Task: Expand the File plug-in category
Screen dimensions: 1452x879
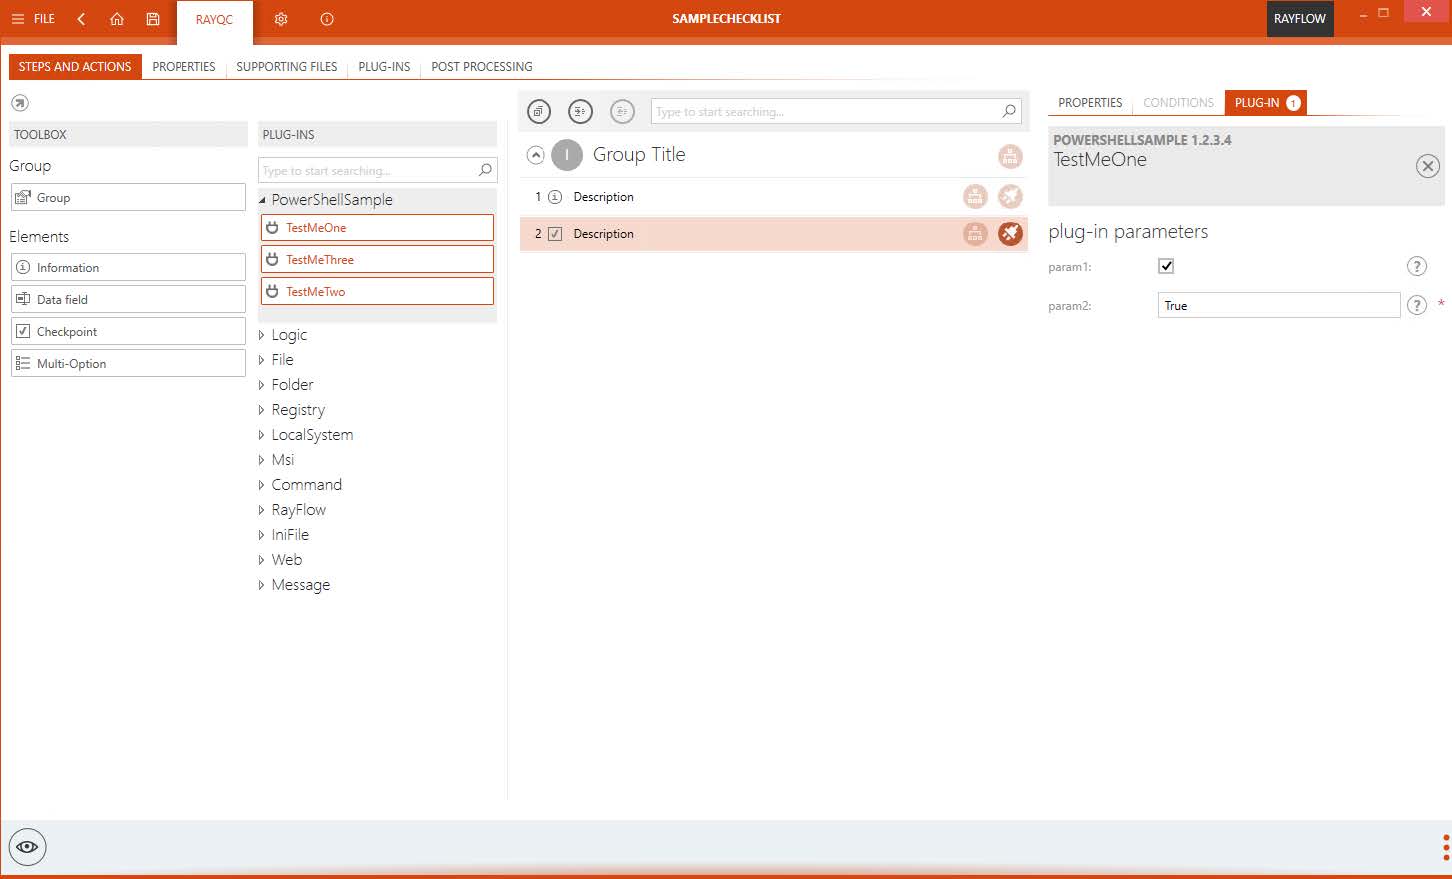Action: click(262, 360)
